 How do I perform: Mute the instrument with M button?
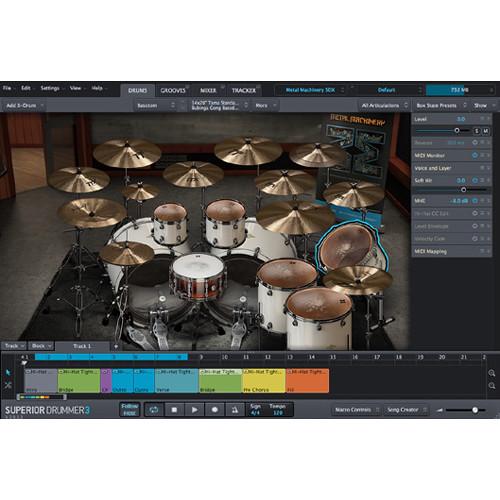[486, 131]
